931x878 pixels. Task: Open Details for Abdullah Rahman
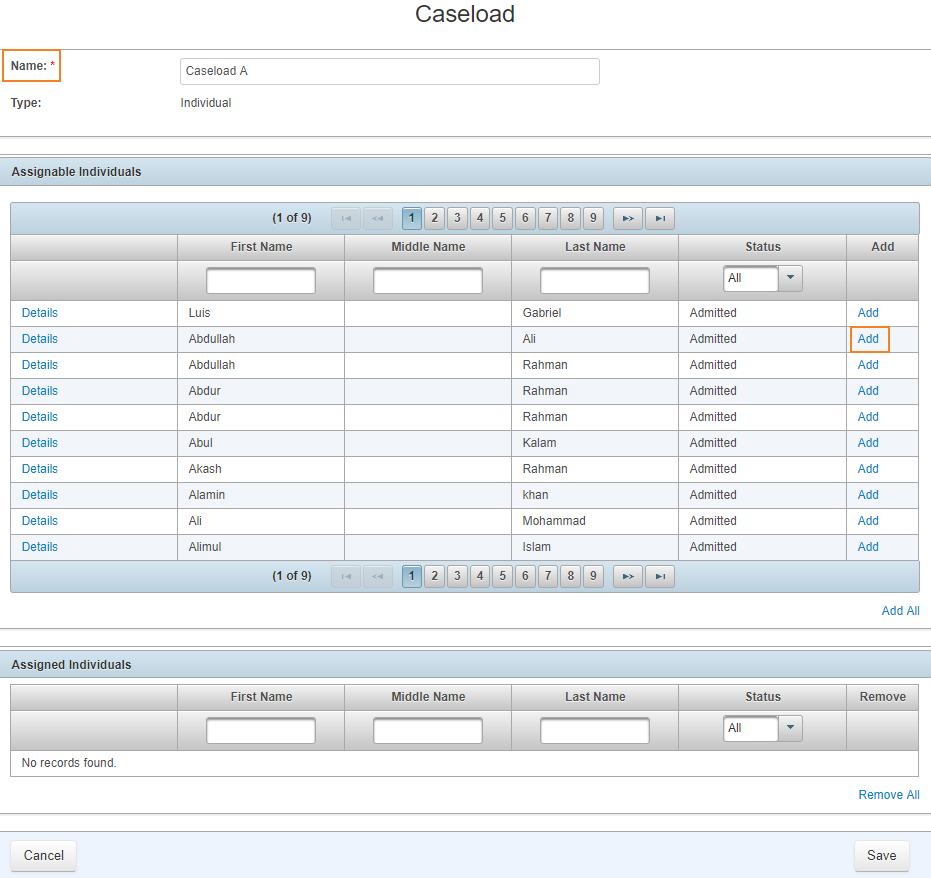click(40, 365)
